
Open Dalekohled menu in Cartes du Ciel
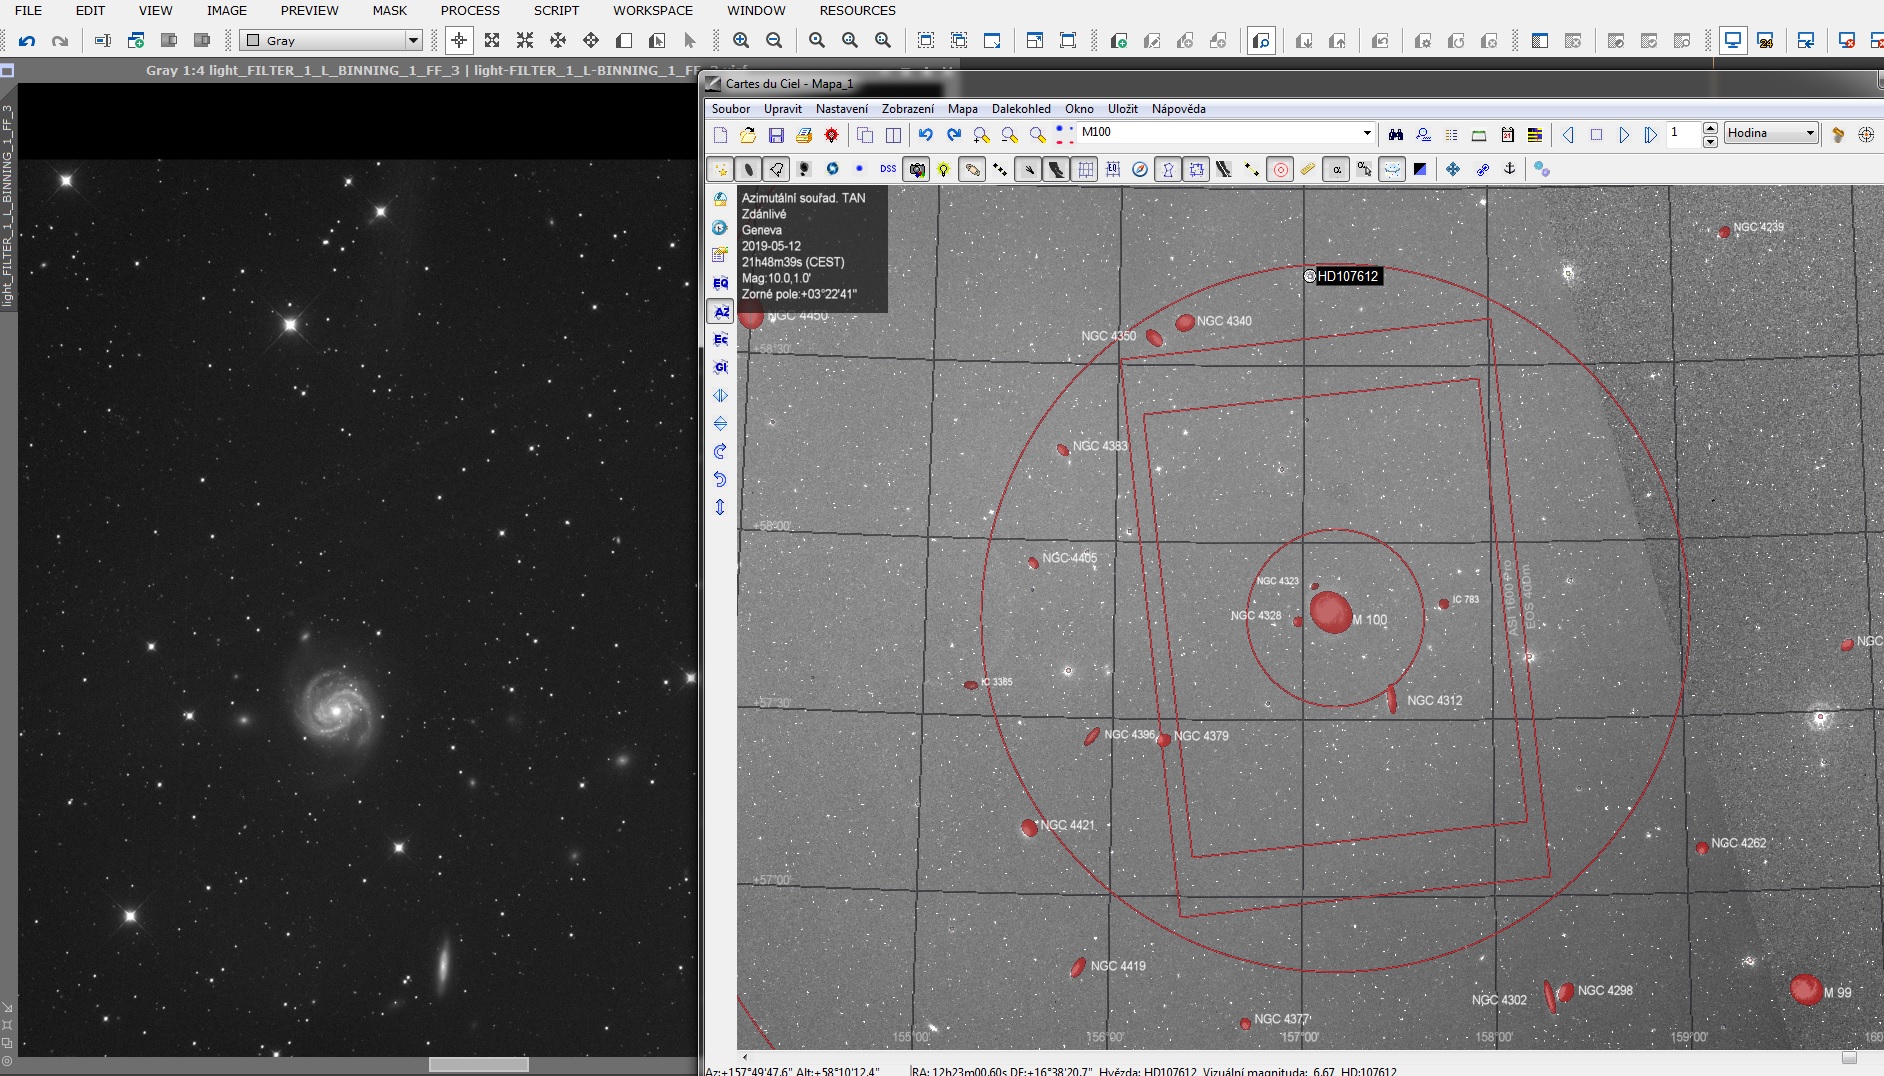[1021, 109]
